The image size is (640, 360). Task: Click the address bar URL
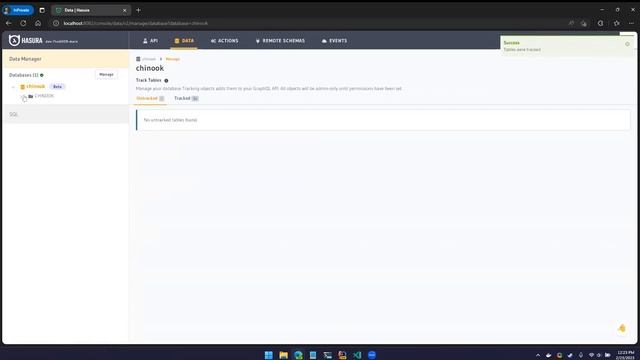[x=136, y=23]
